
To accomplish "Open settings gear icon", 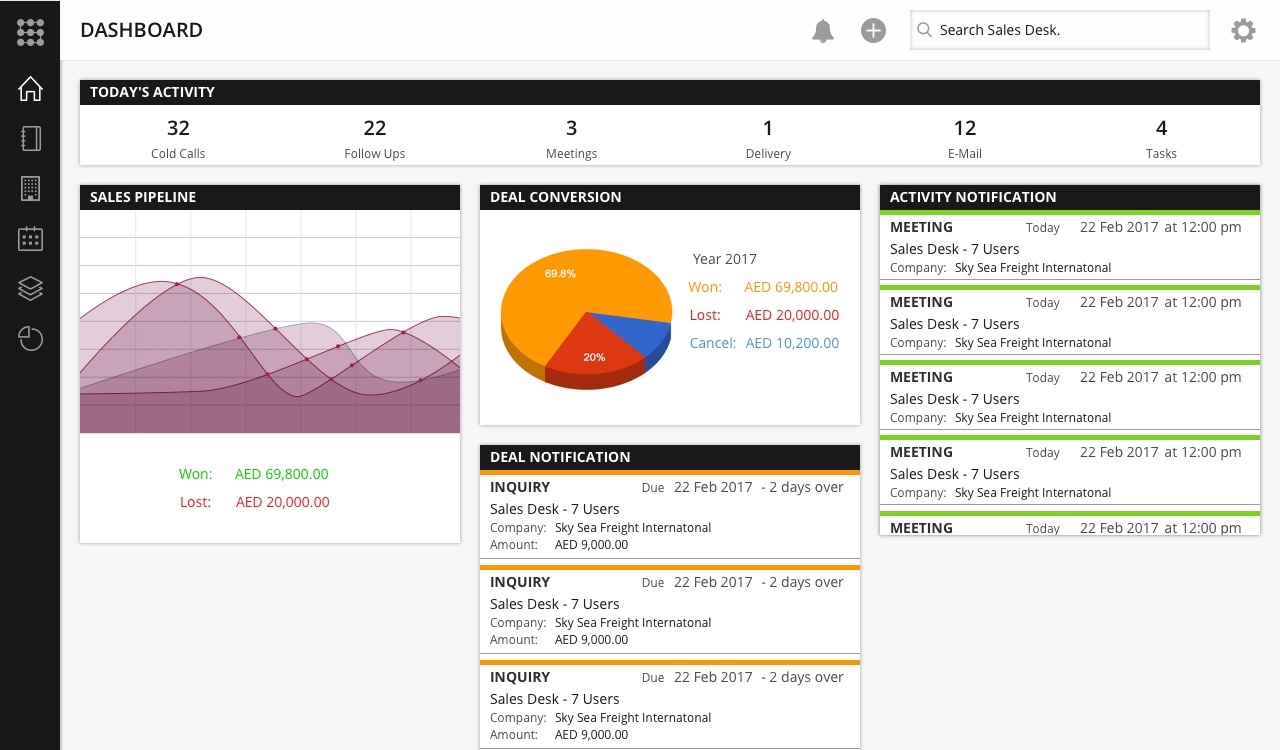I will (x=1243, y=30).
